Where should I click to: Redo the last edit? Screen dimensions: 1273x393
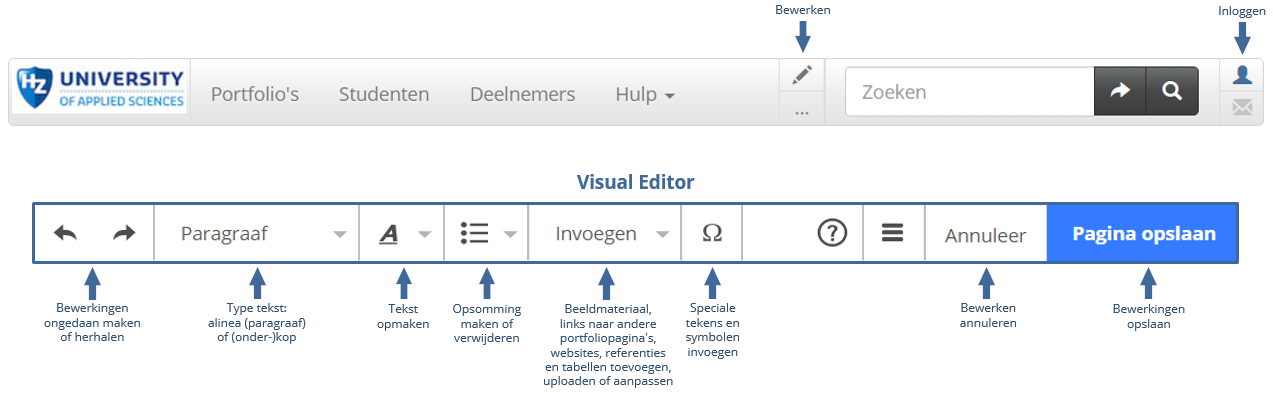point(124,233)
